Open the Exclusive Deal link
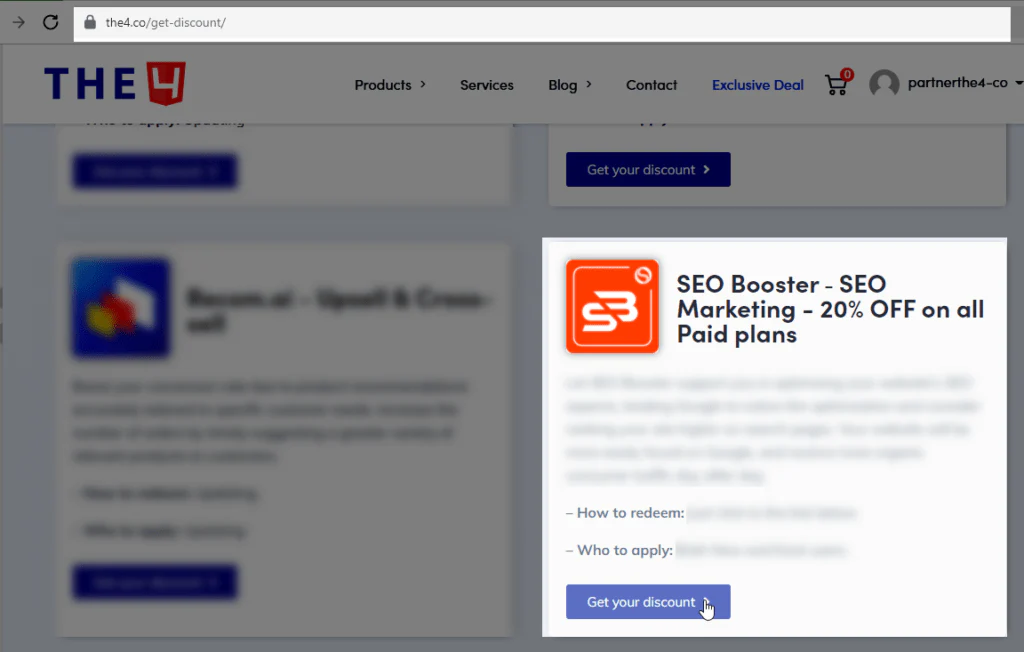Screen dimensions: 1024x652 [x=758, y=85]
